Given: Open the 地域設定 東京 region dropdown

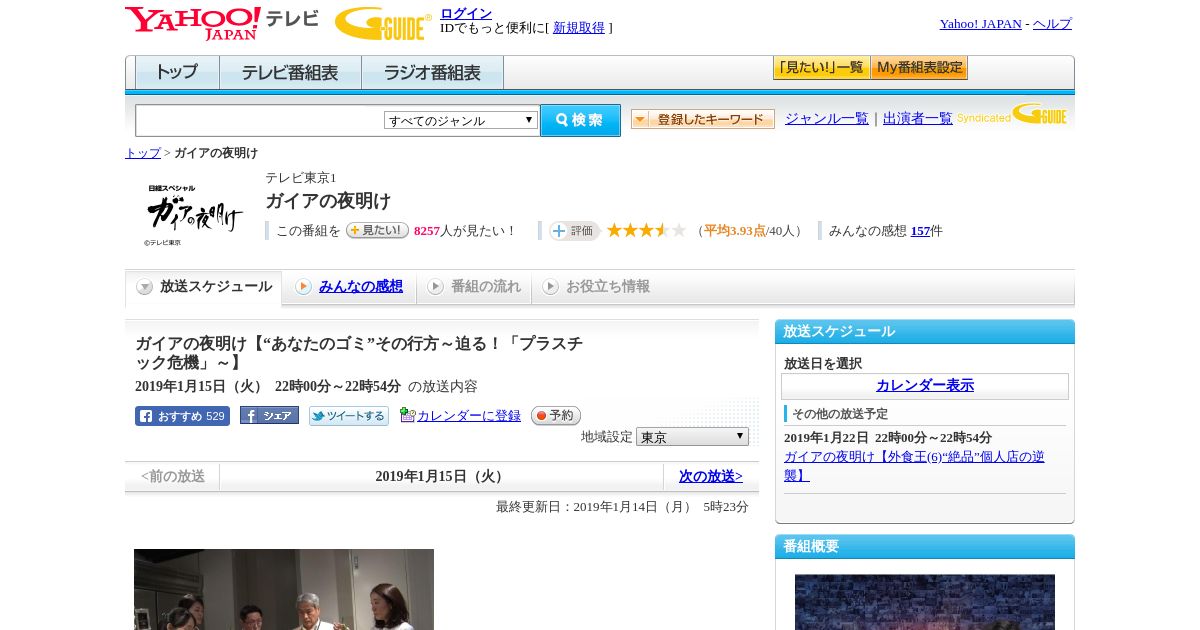Looking at the screenshot, I should 692,437.
